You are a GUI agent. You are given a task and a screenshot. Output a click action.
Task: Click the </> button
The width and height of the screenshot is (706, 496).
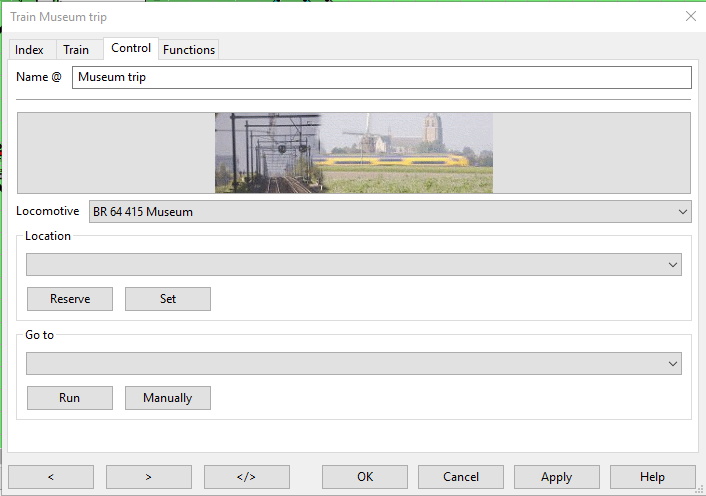tap(246, 477)
